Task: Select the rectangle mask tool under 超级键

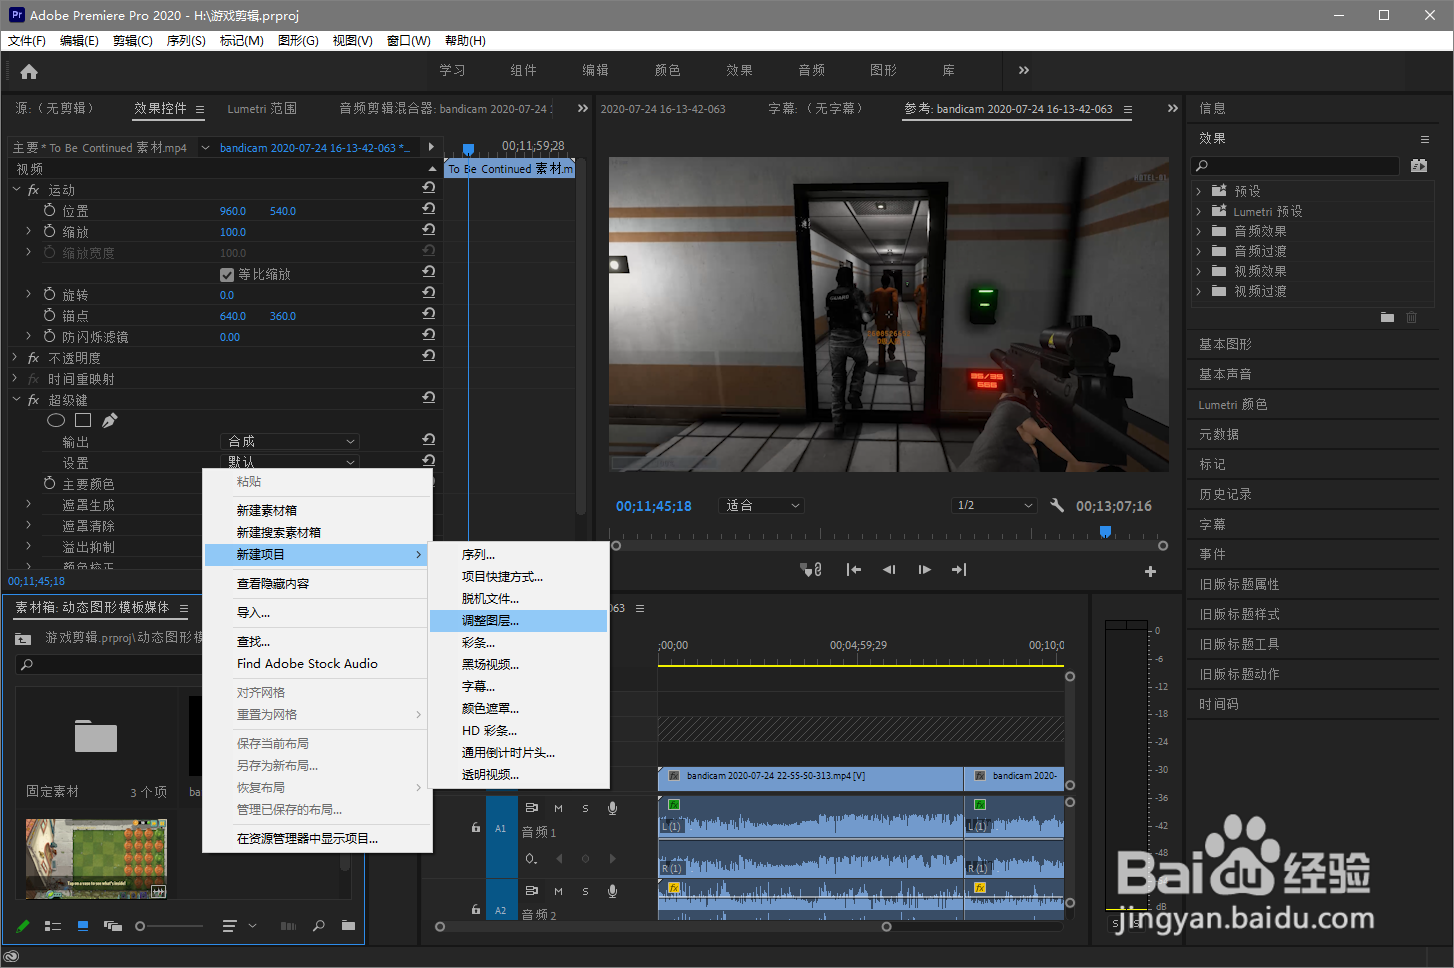Action: (83, 421)
